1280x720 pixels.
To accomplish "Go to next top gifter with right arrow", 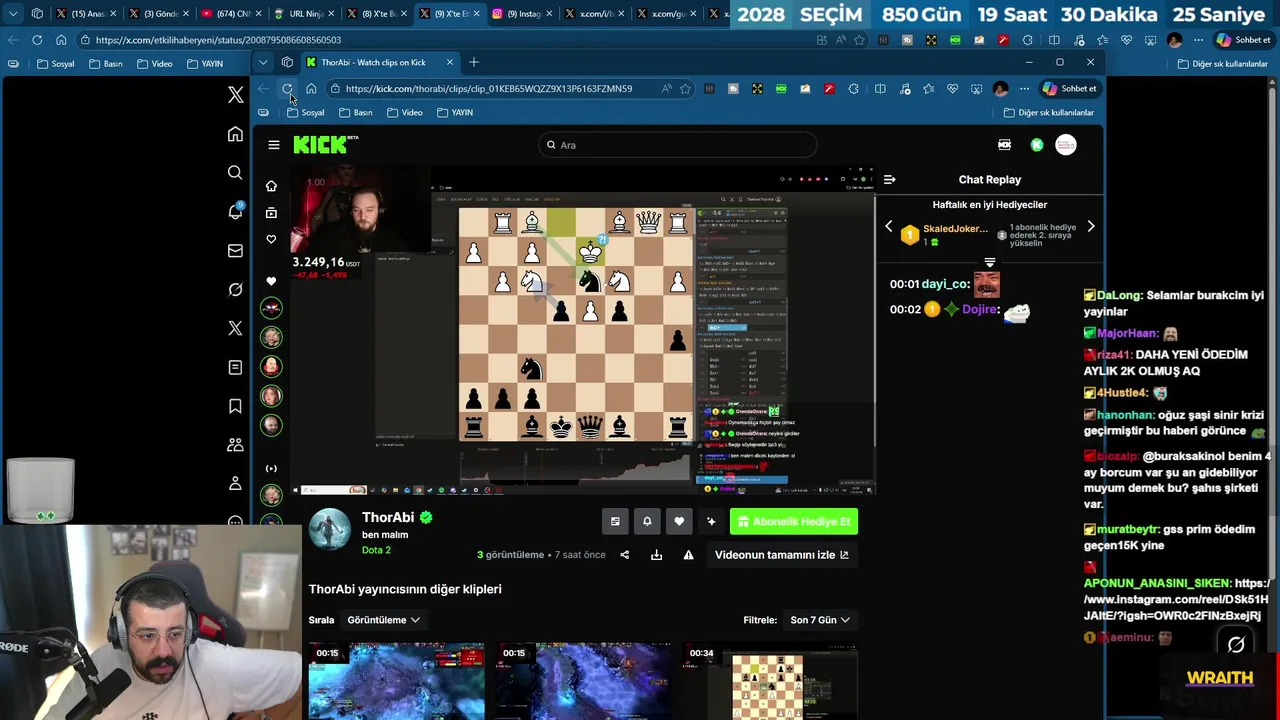I will pos(1091,227).
